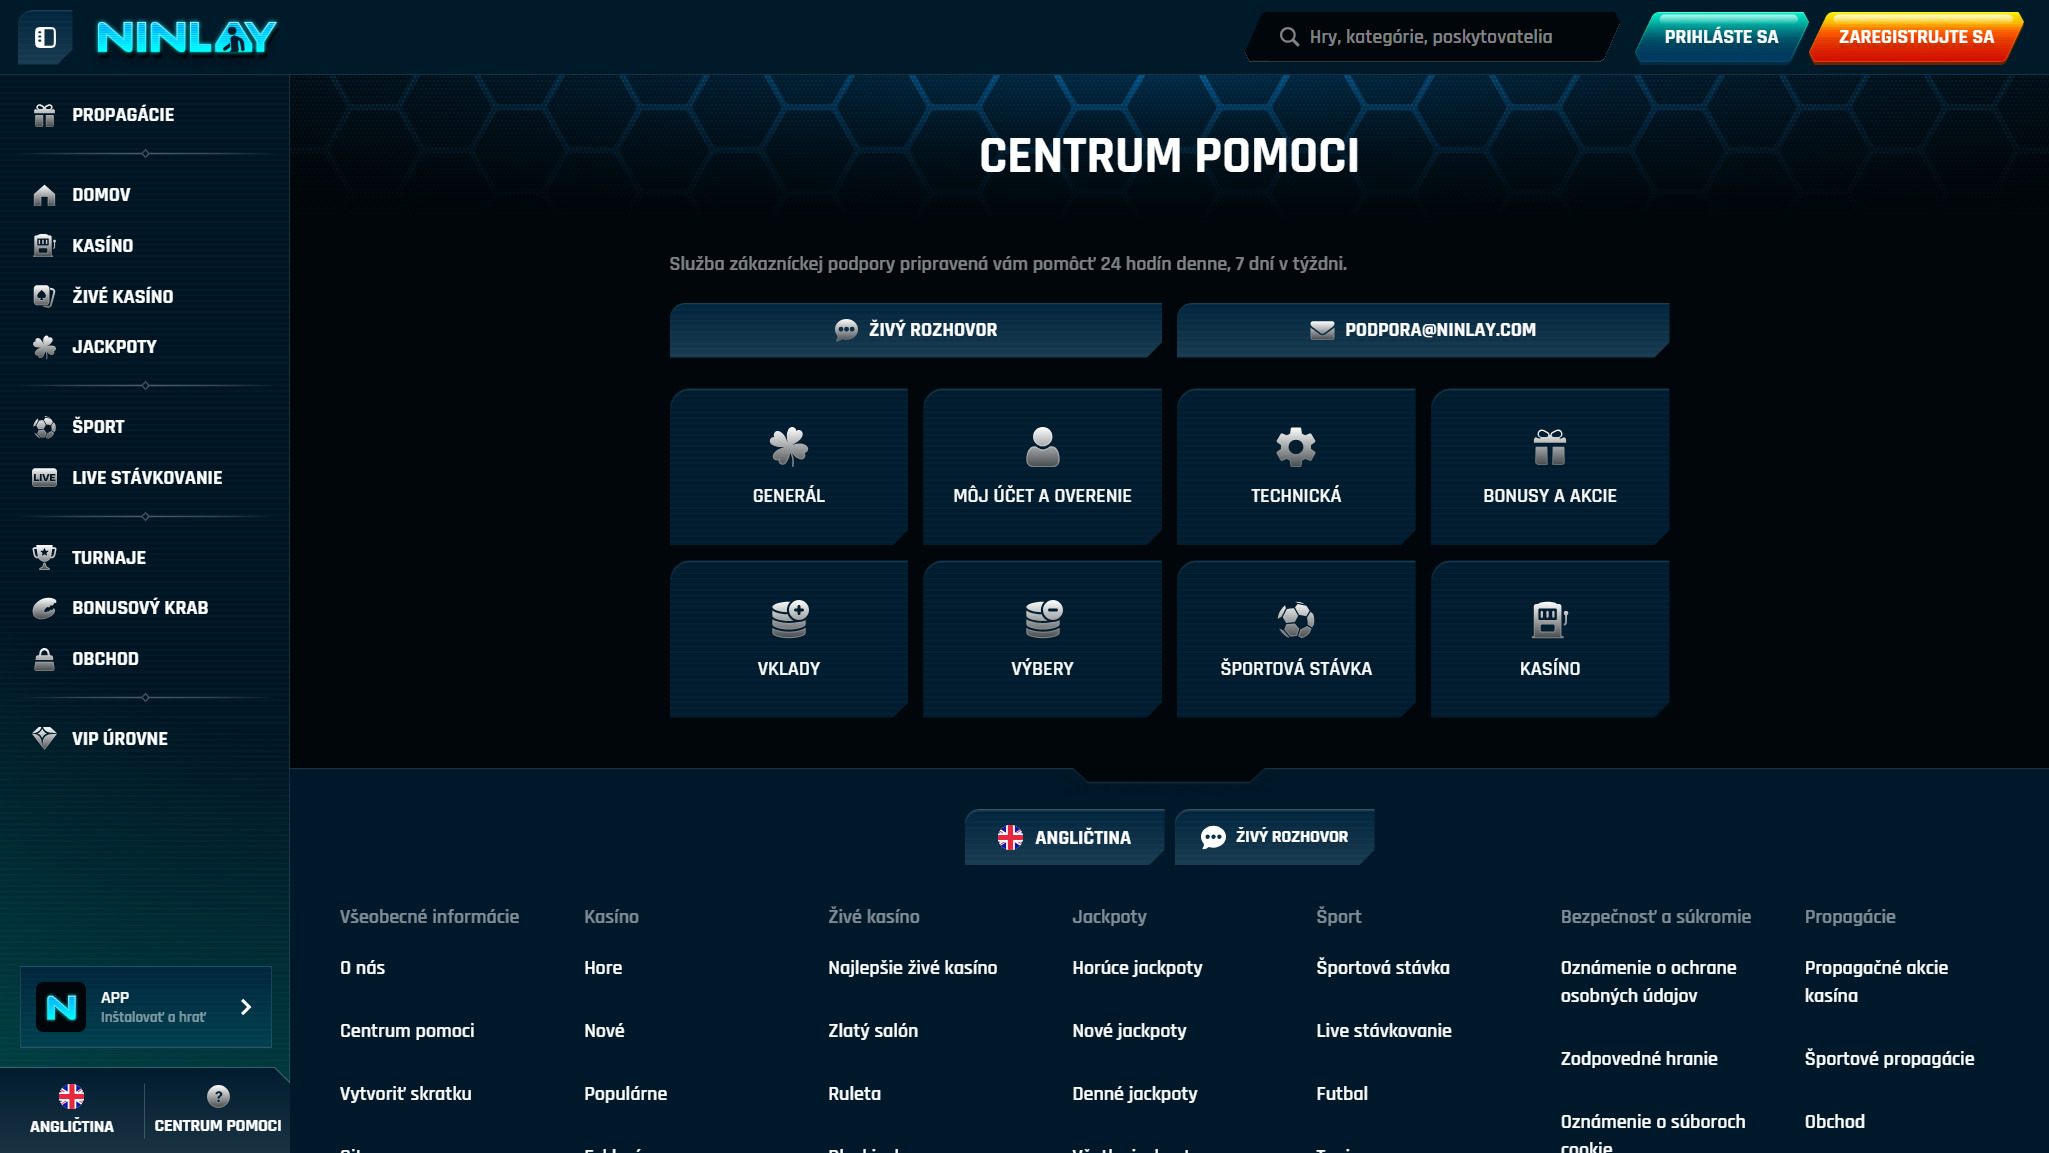Screen dimensions: 2049x1153
Task: Open Bonusový krab menu item
Action: [x=139, y=608]
